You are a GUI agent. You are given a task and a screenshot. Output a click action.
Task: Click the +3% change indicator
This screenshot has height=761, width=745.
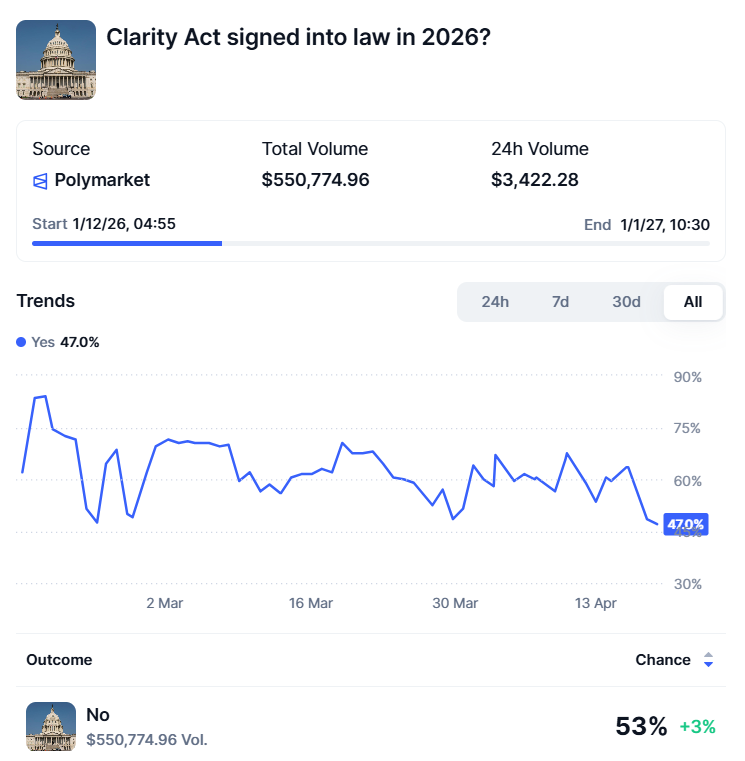[698, 727]
